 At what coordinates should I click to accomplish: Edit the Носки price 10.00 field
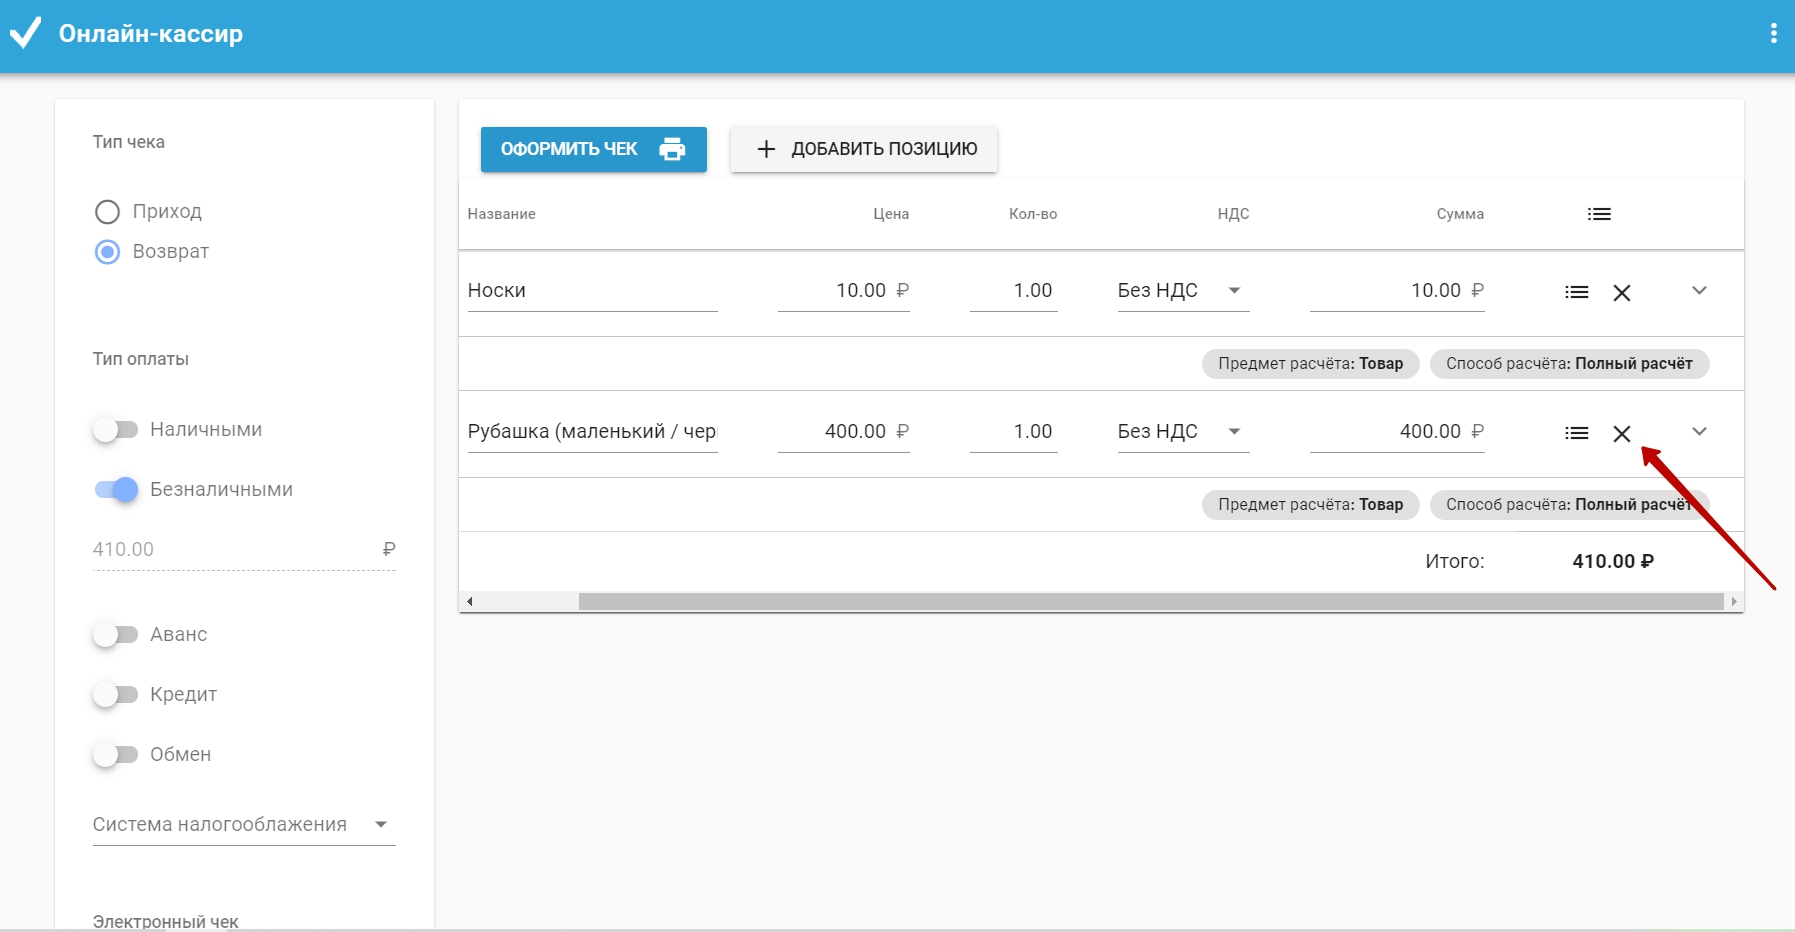844,291
